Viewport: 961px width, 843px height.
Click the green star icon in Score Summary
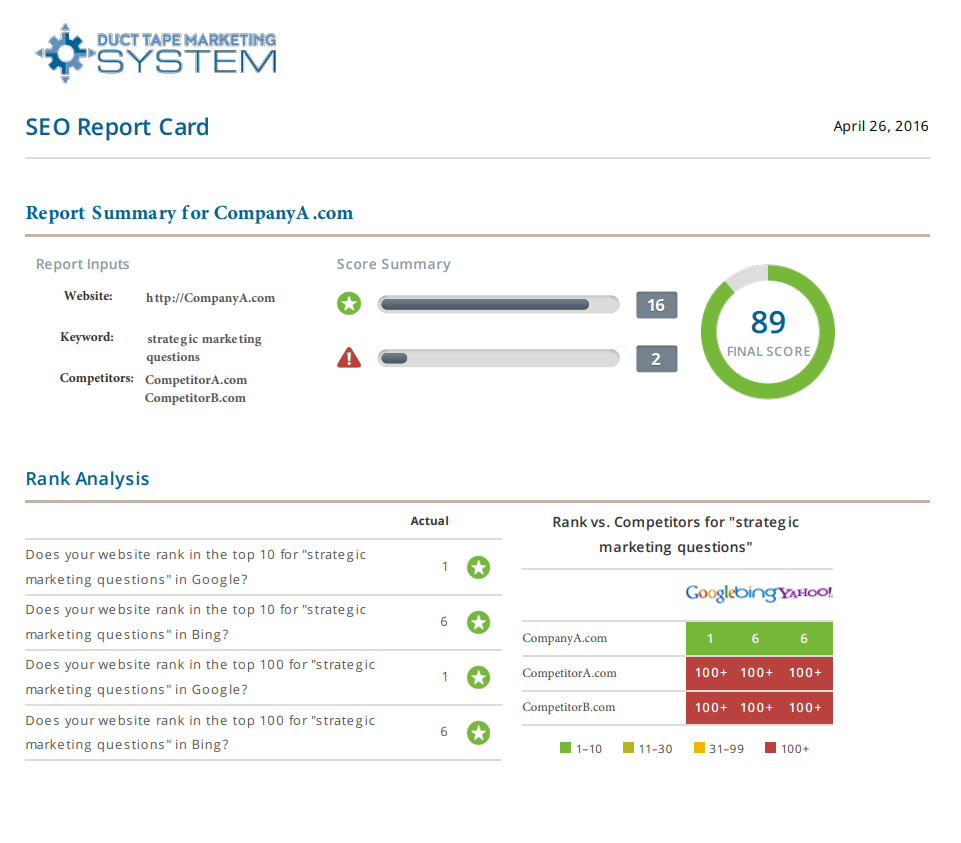point(349,303)
